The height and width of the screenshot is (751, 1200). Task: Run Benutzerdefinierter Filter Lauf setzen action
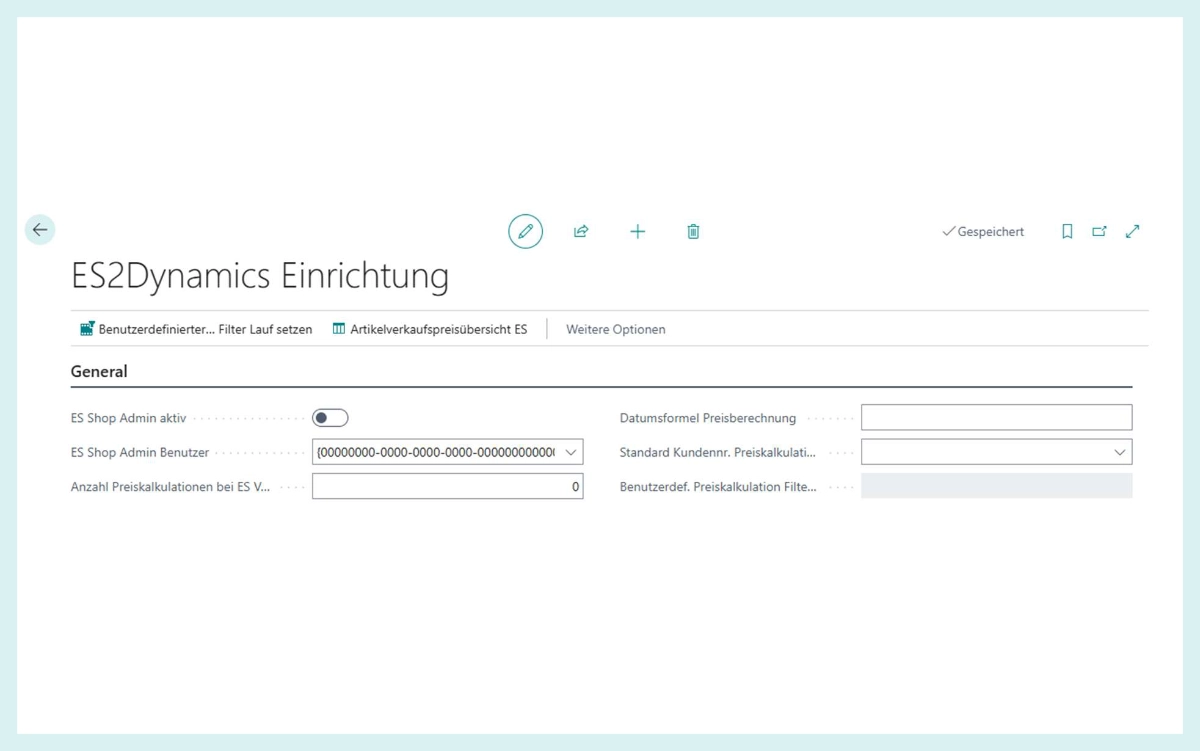pyautogui.click(x=196, y=329)
